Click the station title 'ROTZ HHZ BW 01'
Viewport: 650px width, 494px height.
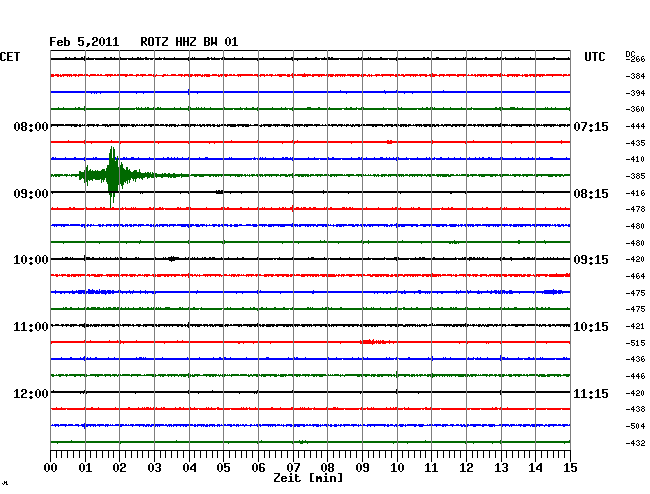point(189,42)
